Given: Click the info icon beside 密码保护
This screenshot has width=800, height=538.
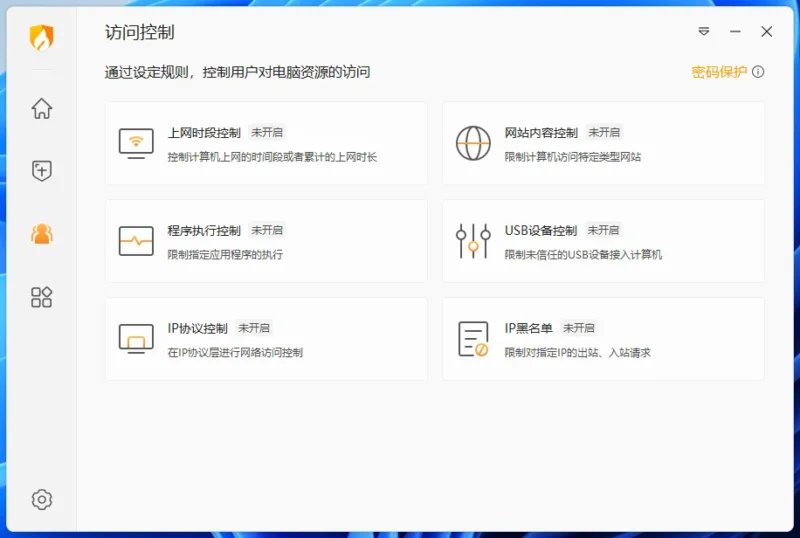Looking at the screenshot, I should pyautogui.click(x=758, y=72).
